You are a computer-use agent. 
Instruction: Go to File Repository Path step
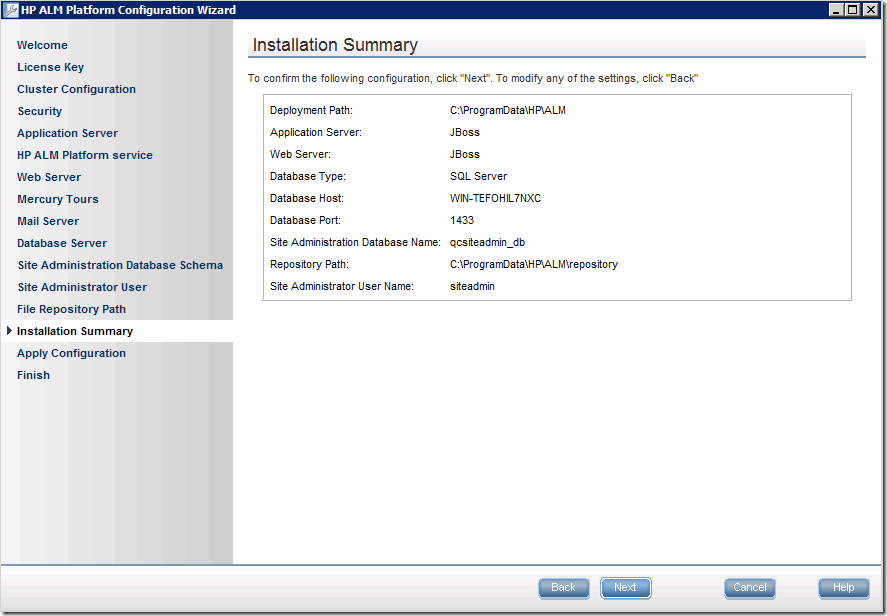[x=71, y=310]
